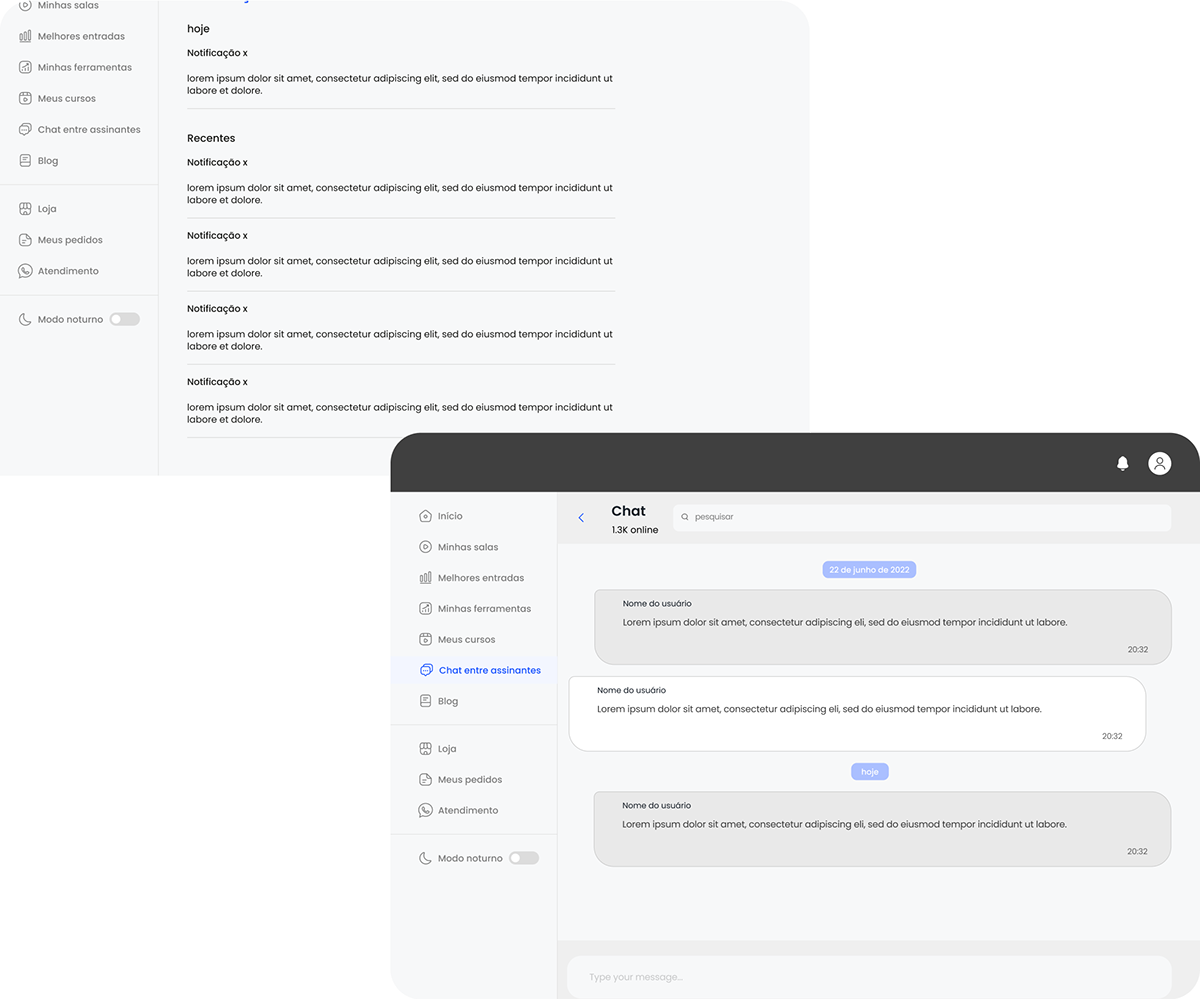This screenshot has width=1200, height=999.
Task: Click moon icon in notifications window sidebar
Action: (x=25, y=319)
